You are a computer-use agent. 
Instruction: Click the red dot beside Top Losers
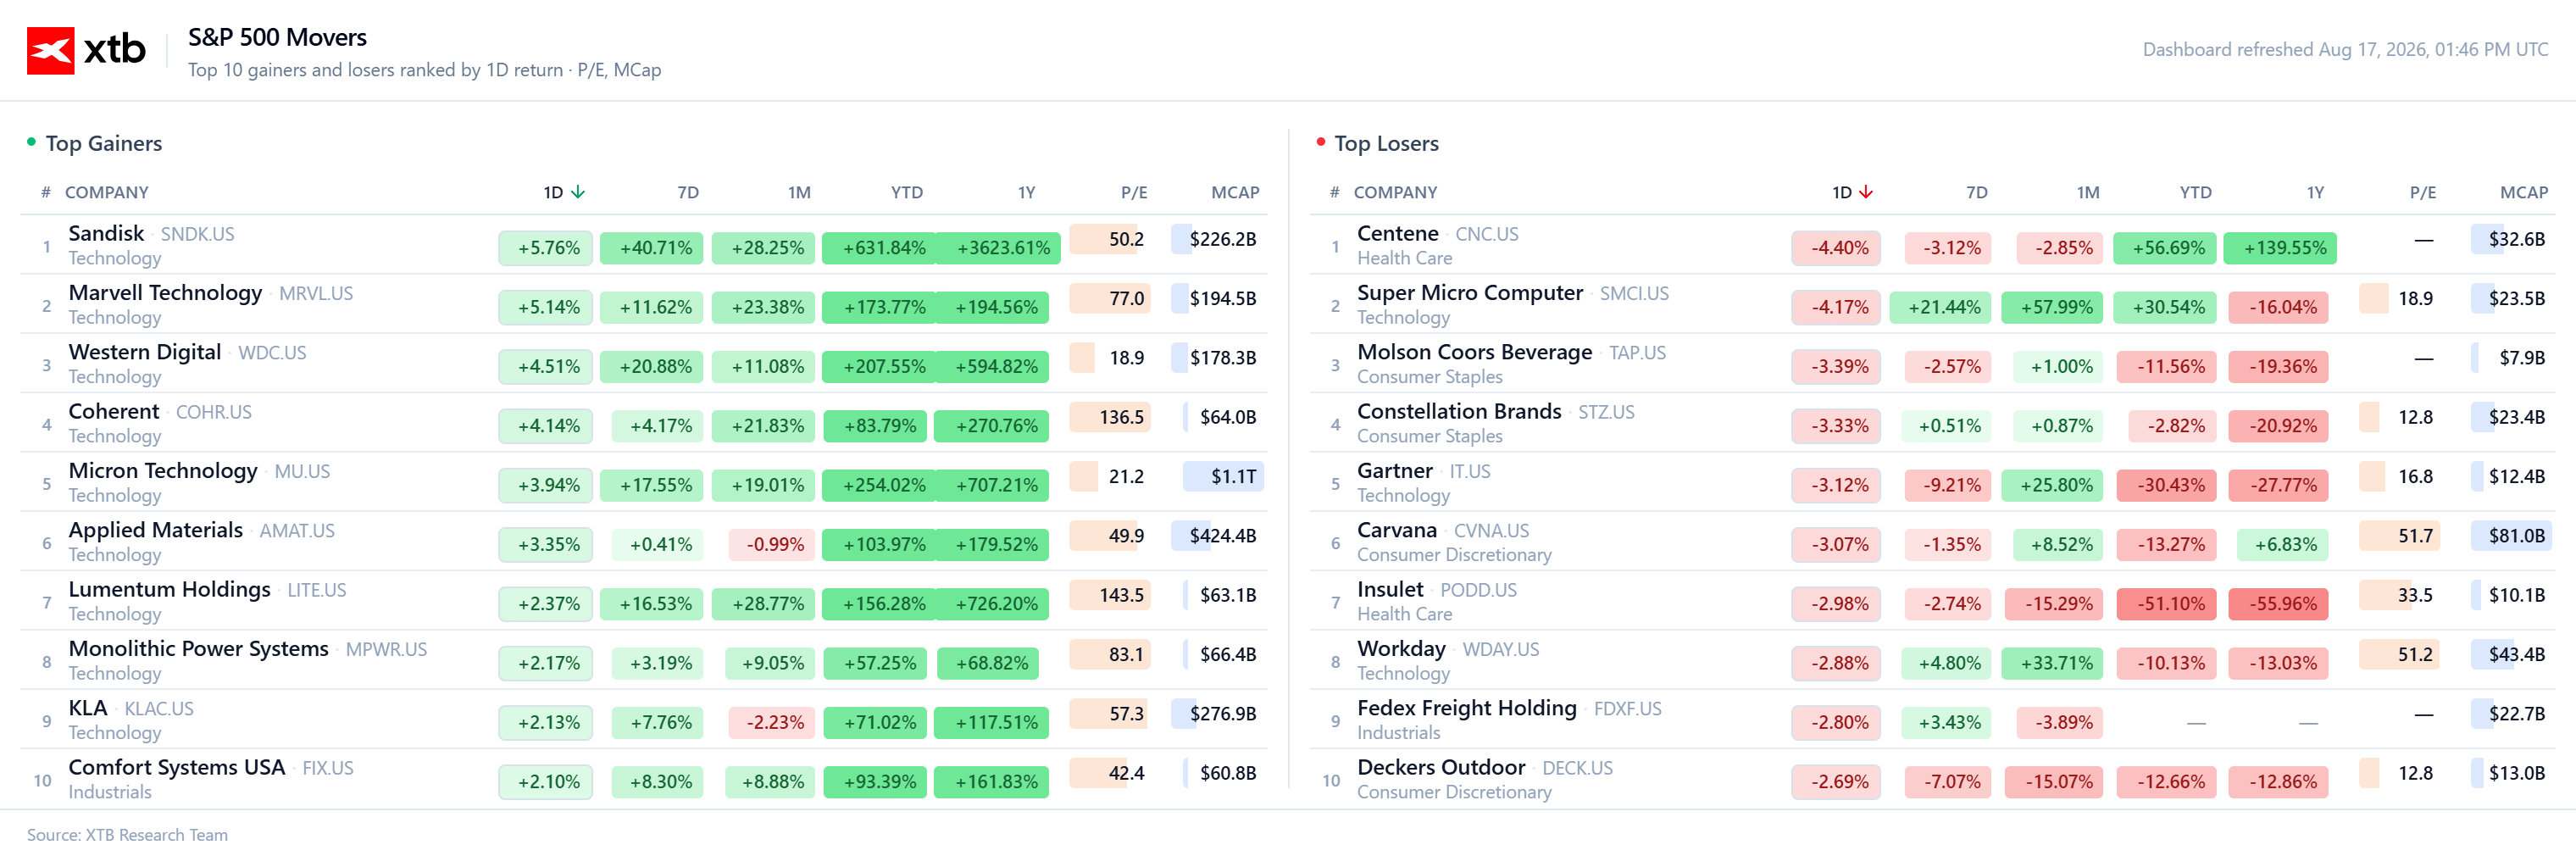coord(1320,142)
